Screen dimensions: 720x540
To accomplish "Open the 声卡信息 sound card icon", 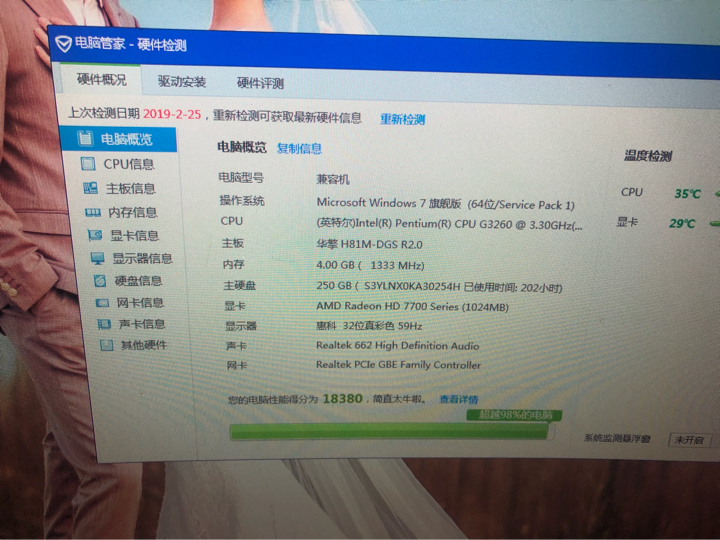I will [x=104, y=324].
